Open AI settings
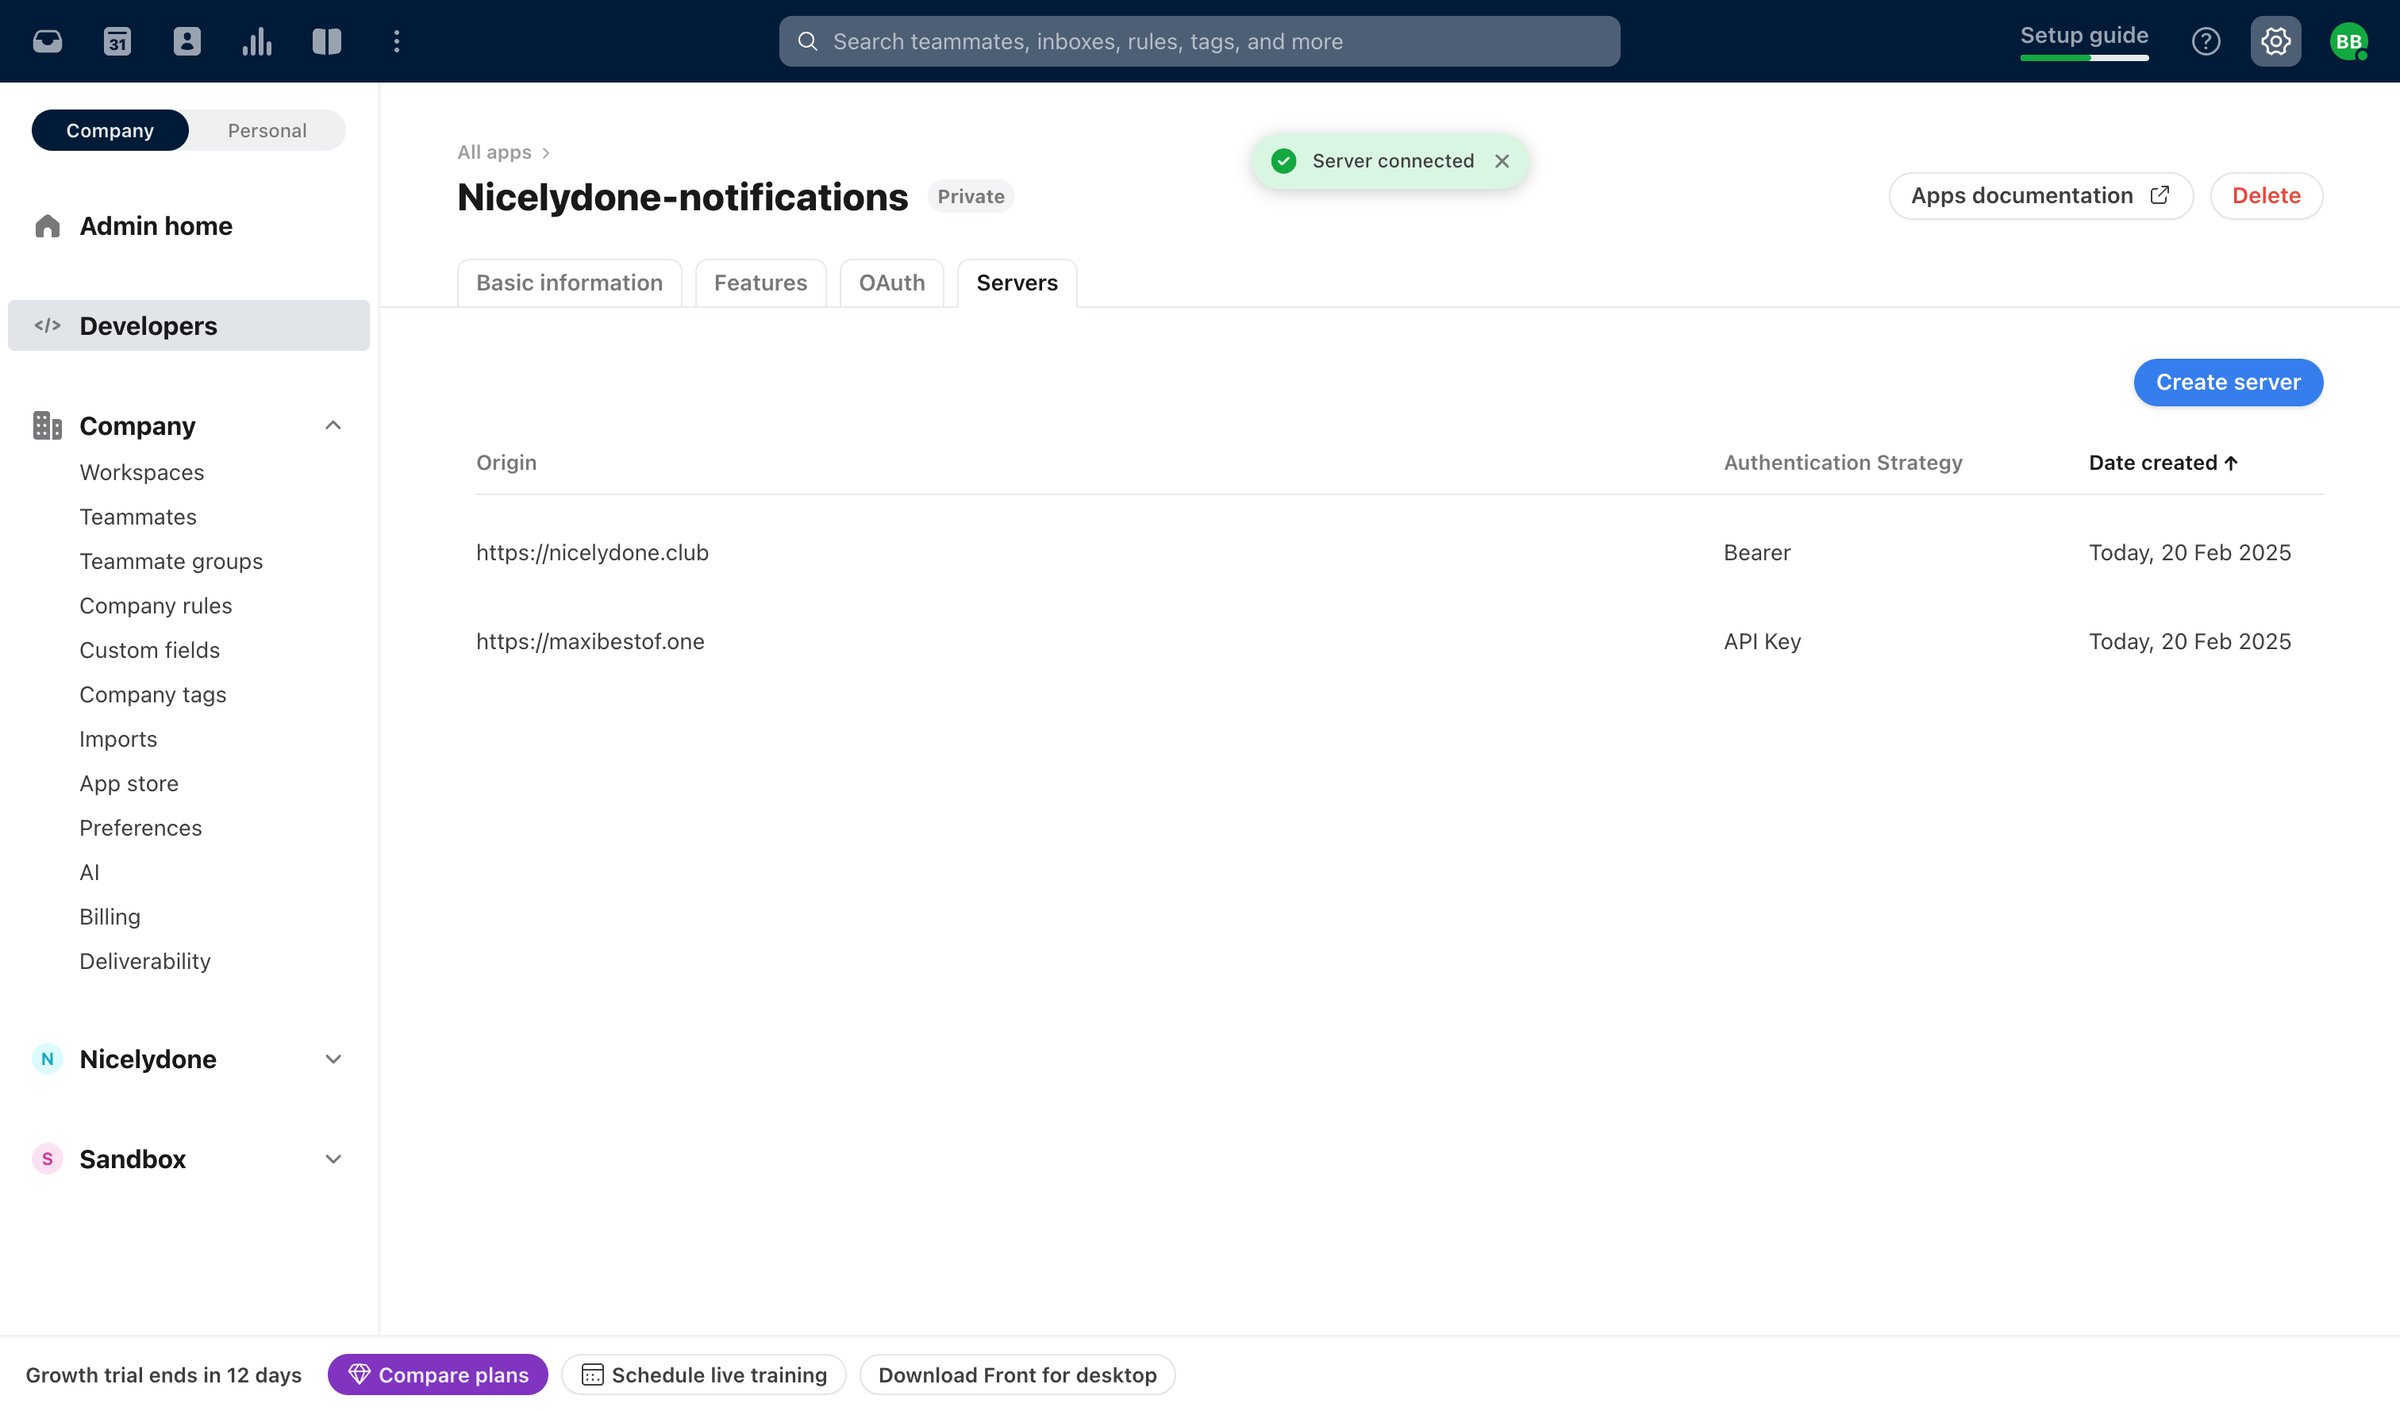 [90, 872]
